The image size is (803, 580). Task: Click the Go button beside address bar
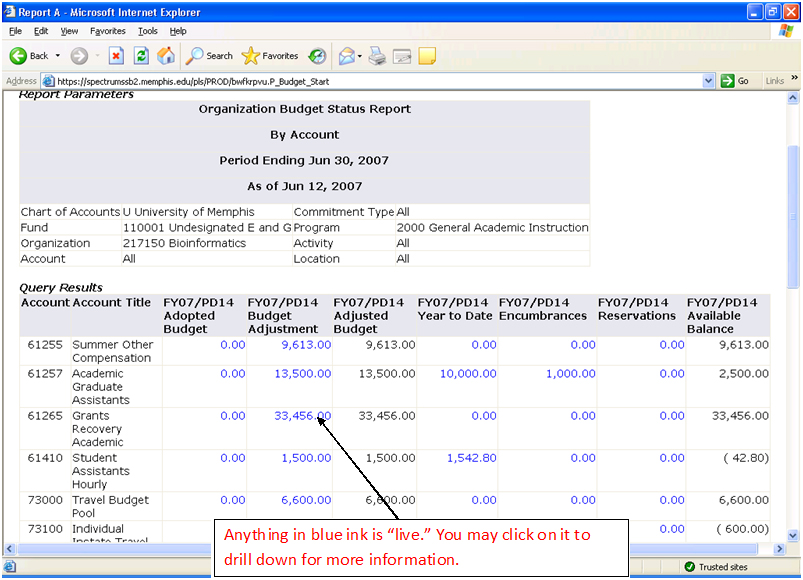click(735, 81)
